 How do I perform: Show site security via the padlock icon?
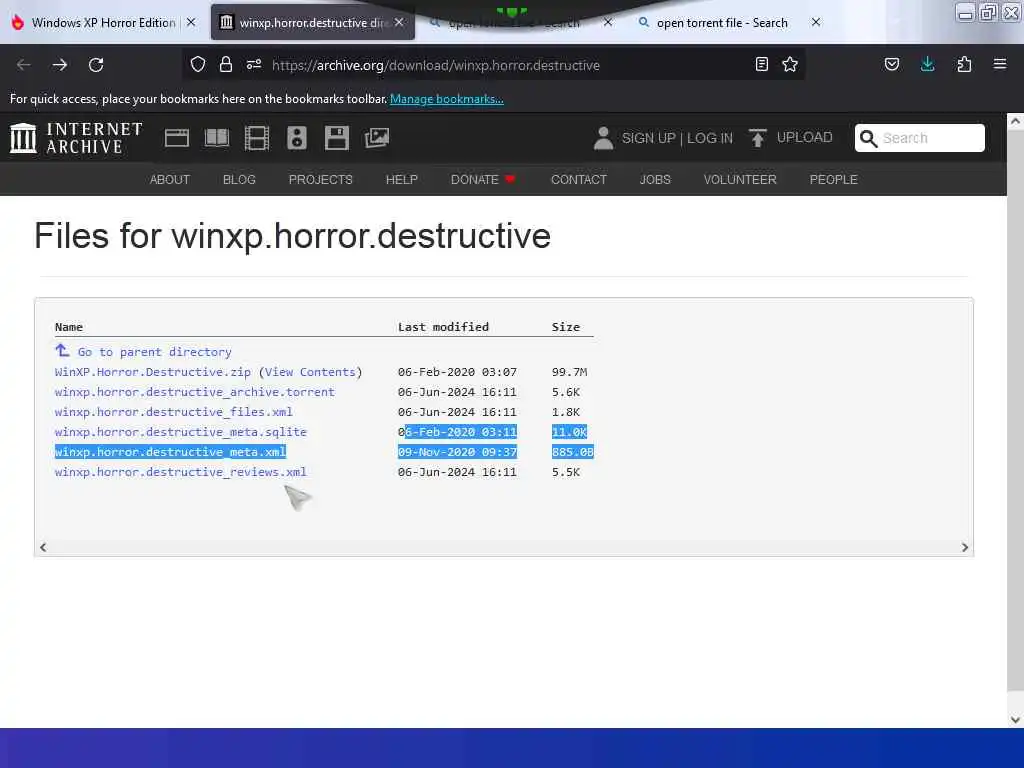click(226, 64)
